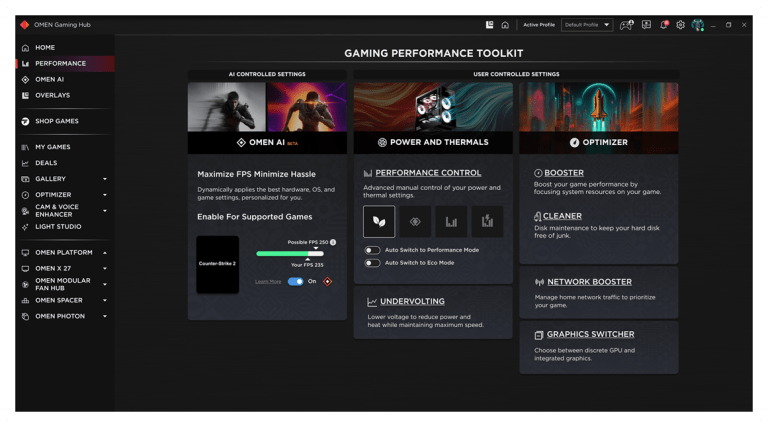Open the gamepad friends icon
The width and height of the screenshot is (768, 427).
(x=626, y=25)
